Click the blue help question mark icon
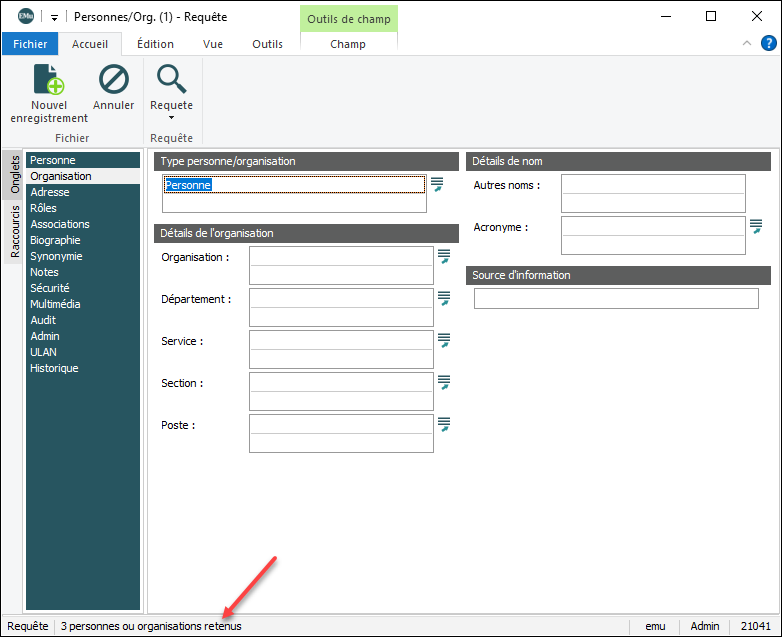The image size is (782, 637). coord(768,43)
